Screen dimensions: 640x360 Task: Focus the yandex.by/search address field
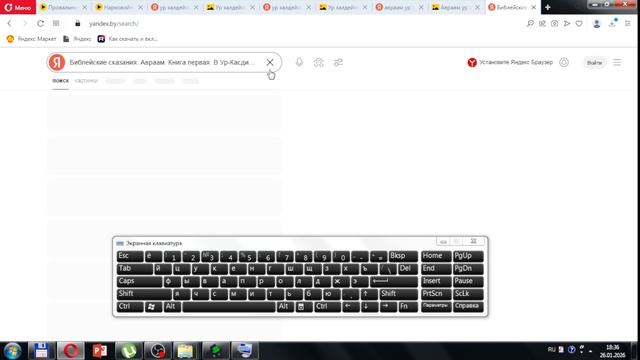point(114,24)
